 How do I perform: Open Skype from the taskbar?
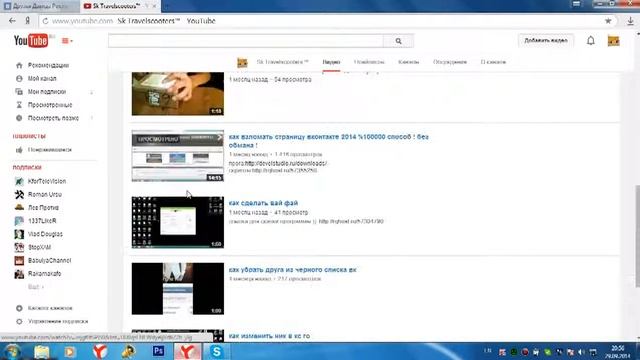pyautogui.click(x=216, y=351)
